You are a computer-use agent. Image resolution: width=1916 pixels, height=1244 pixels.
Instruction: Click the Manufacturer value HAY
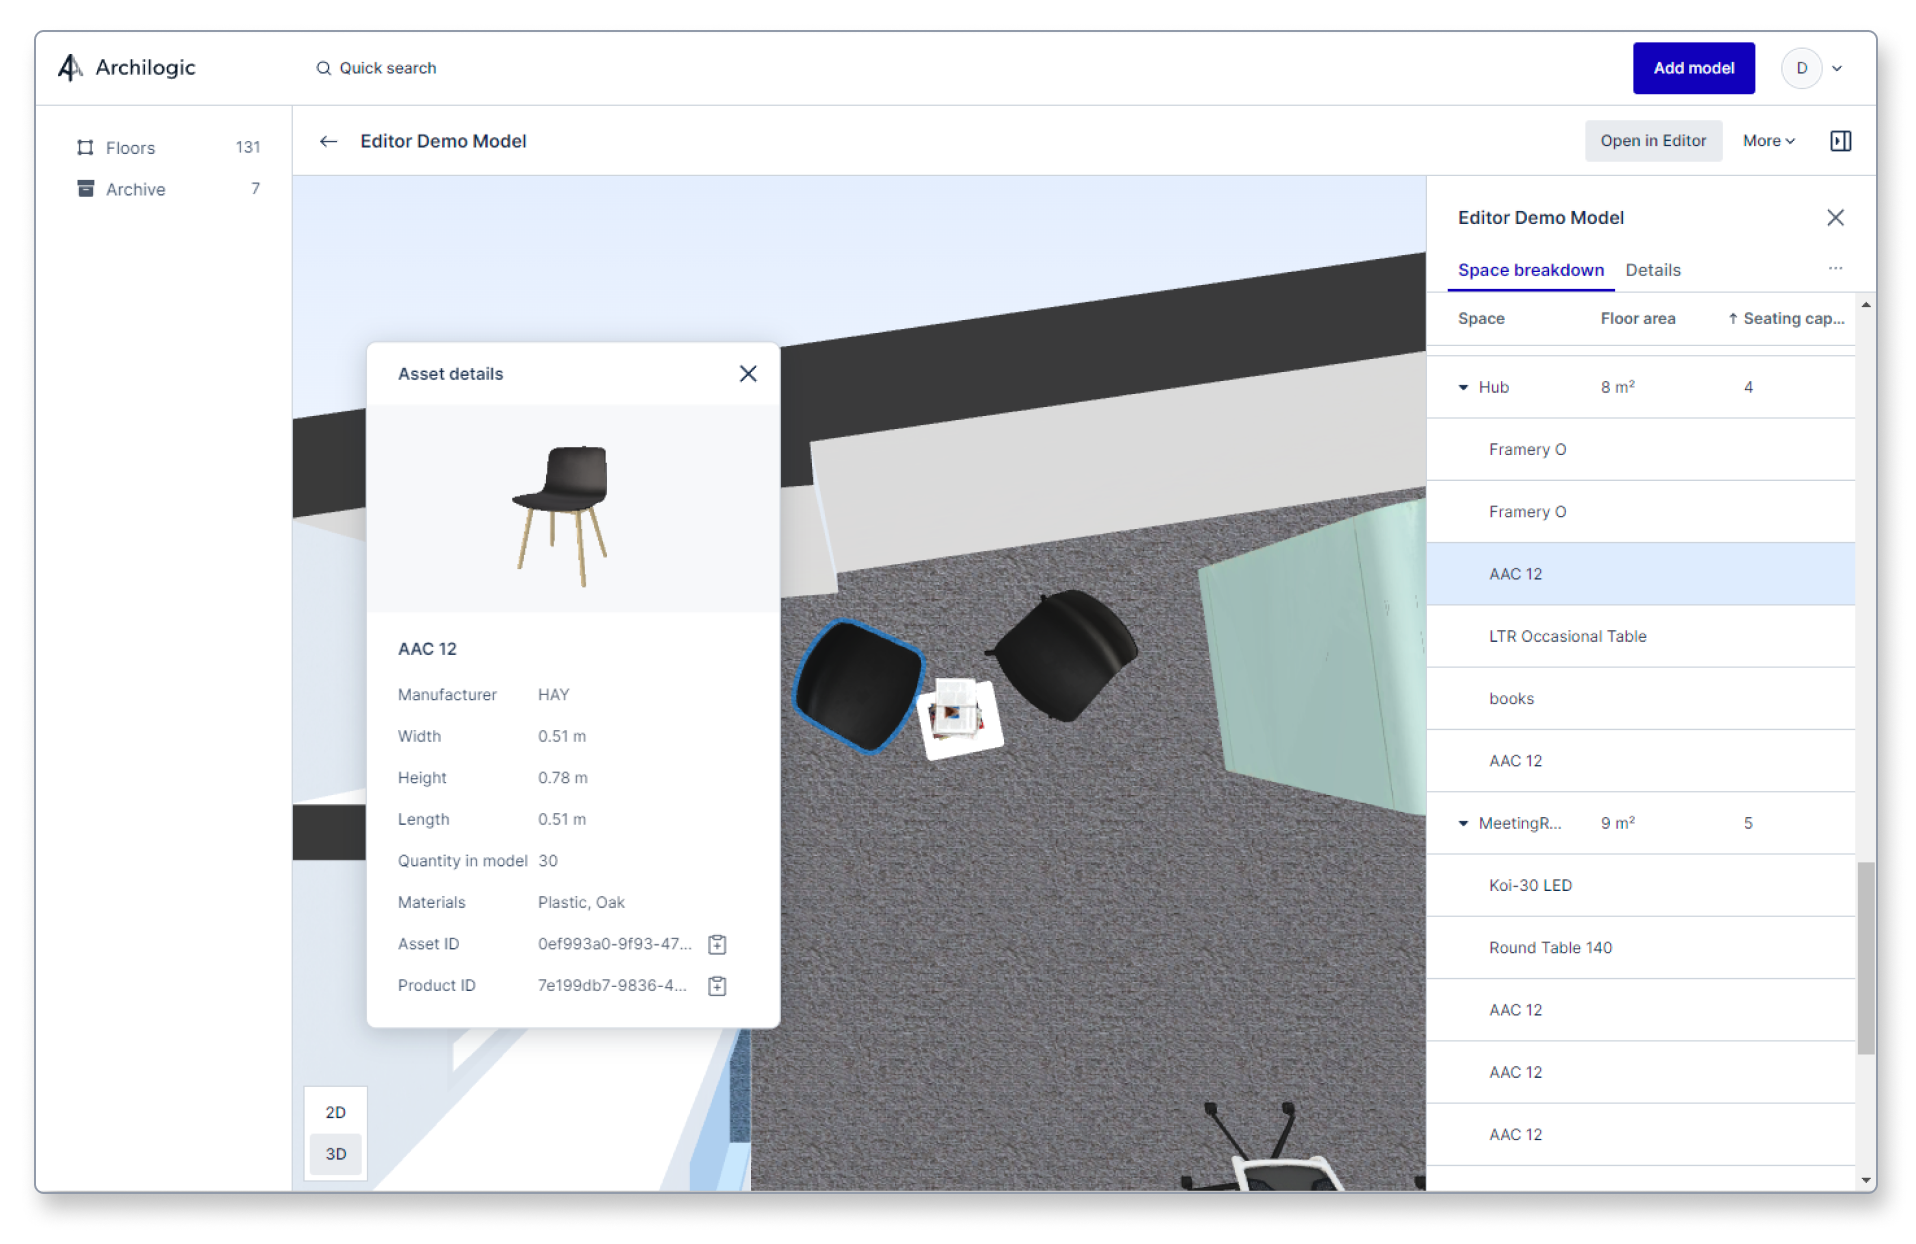[553, 694]
